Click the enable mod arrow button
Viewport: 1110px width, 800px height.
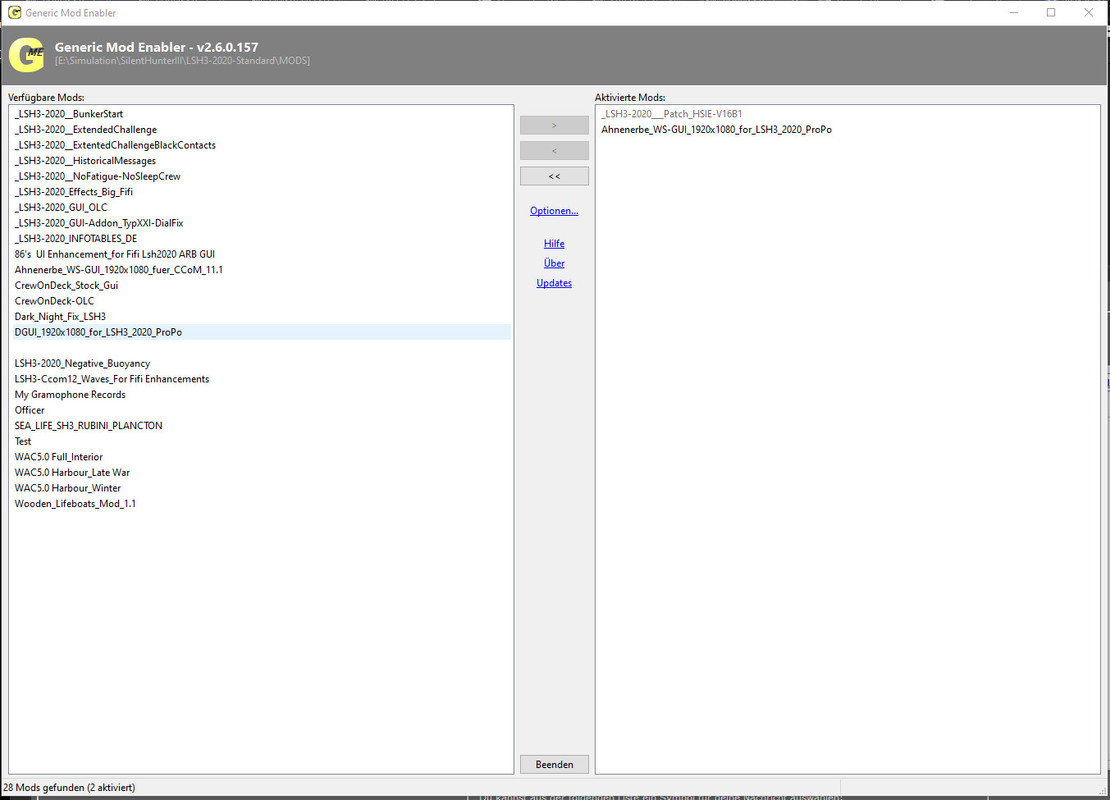[x=554, y=125]
